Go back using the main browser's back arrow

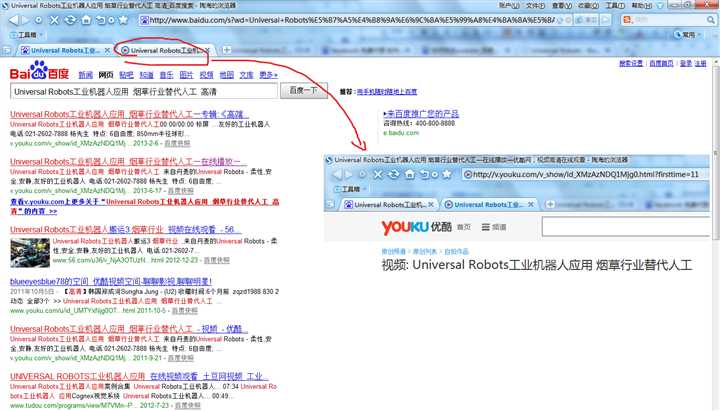(14, 20)
